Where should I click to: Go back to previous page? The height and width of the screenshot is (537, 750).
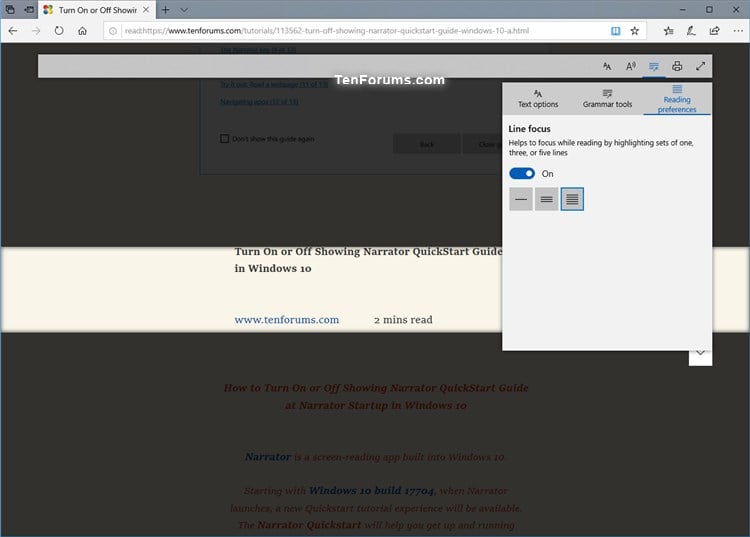(13, 31)
